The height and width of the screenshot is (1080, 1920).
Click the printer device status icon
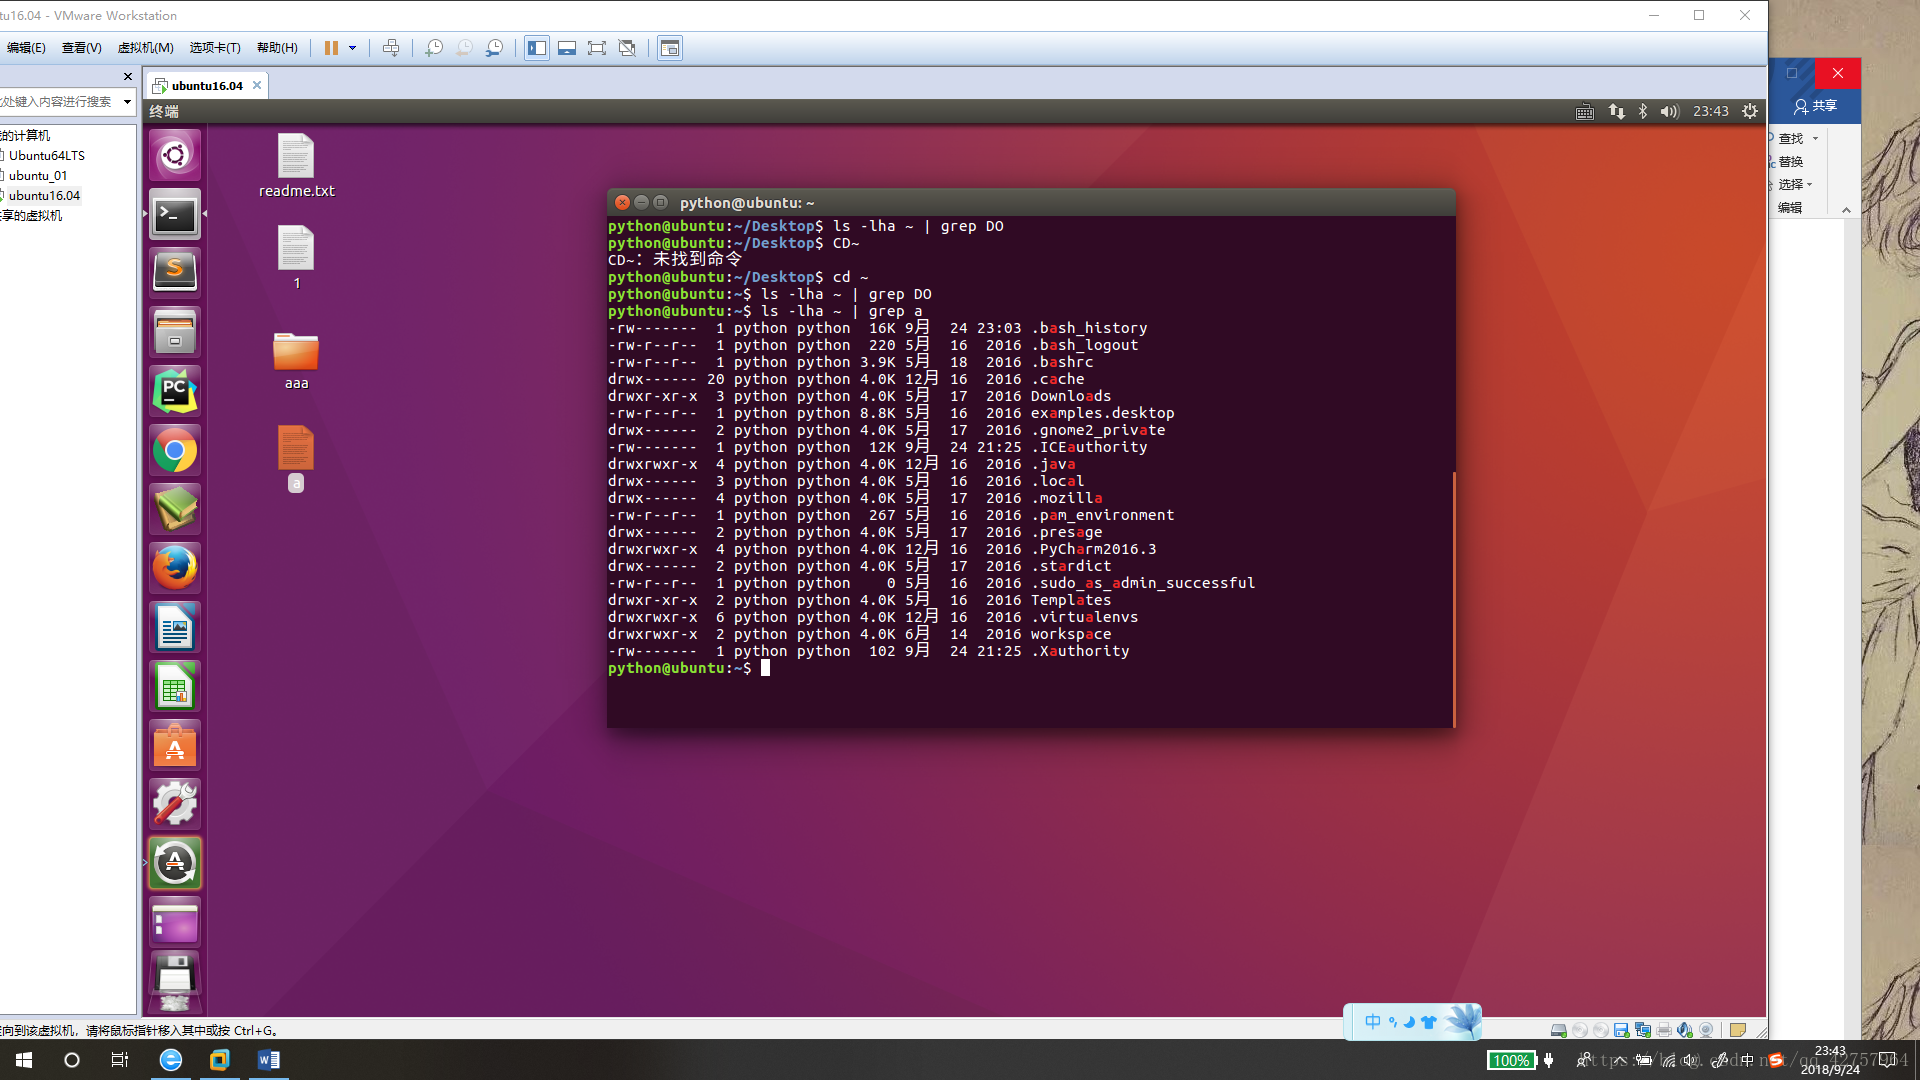coord(1664,1030)
